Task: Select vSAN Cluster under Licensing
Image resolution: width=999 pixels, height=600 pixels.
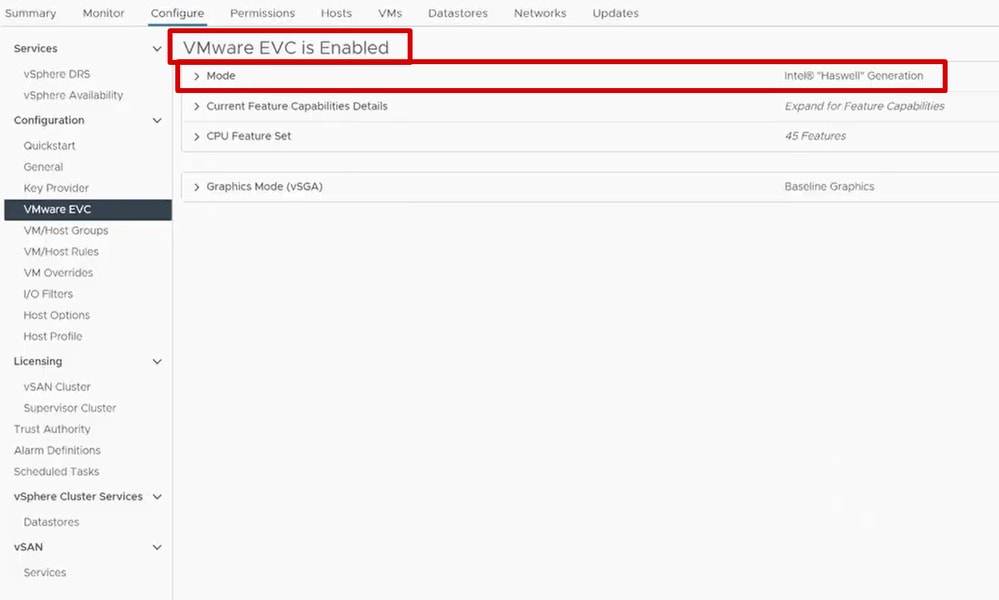Action: pyautogui.click(x=57, y=387)
